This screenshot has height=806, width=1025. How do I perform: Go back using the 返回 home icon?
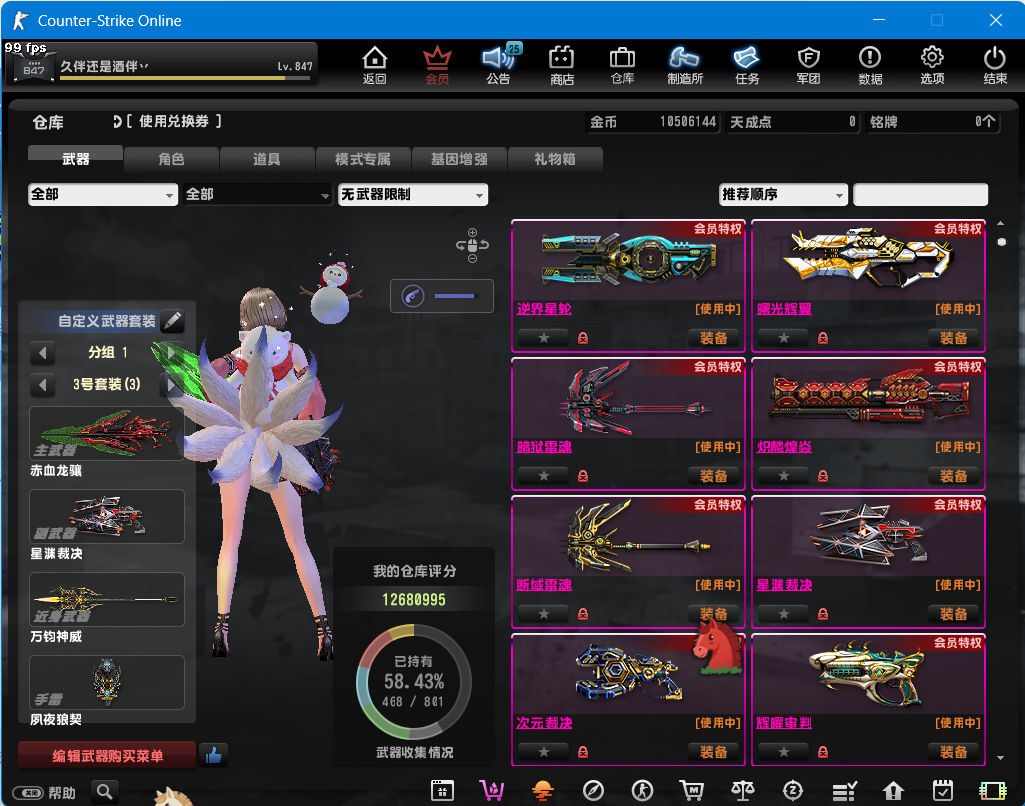(x=375, y=65)
